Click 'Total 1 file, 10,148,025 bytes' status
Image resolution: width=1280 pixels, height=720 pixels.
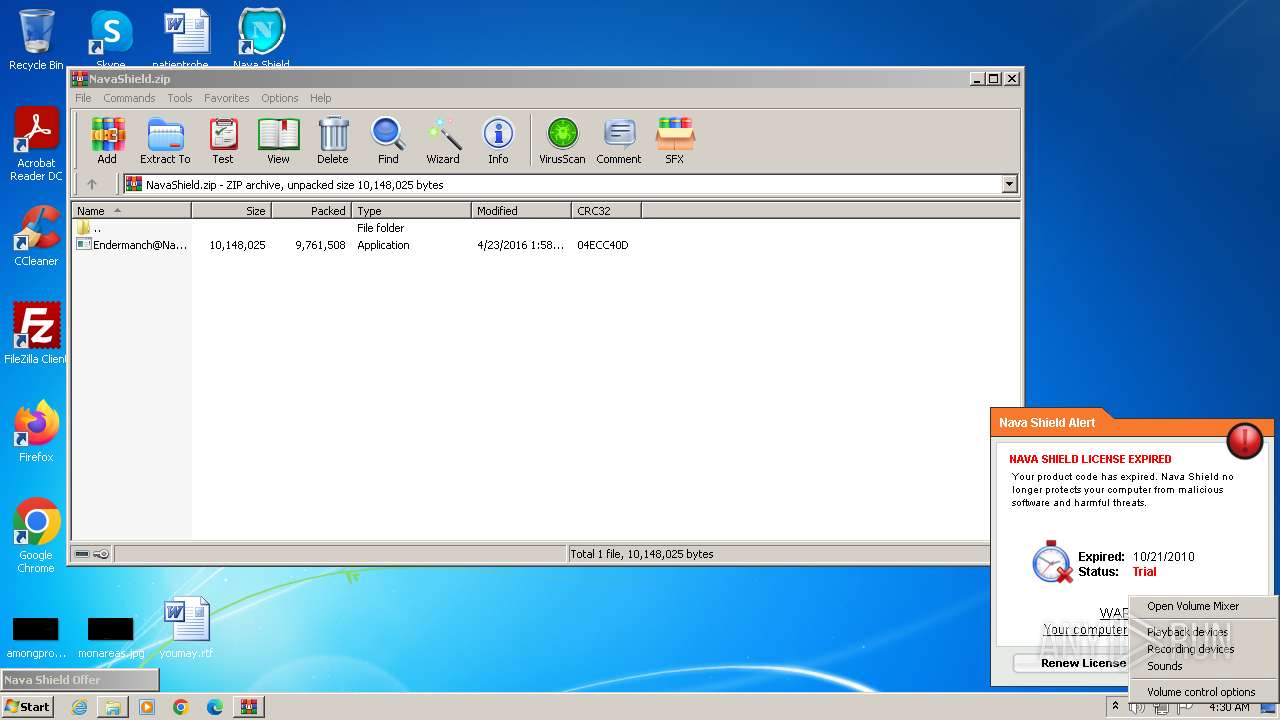(642, 554)
